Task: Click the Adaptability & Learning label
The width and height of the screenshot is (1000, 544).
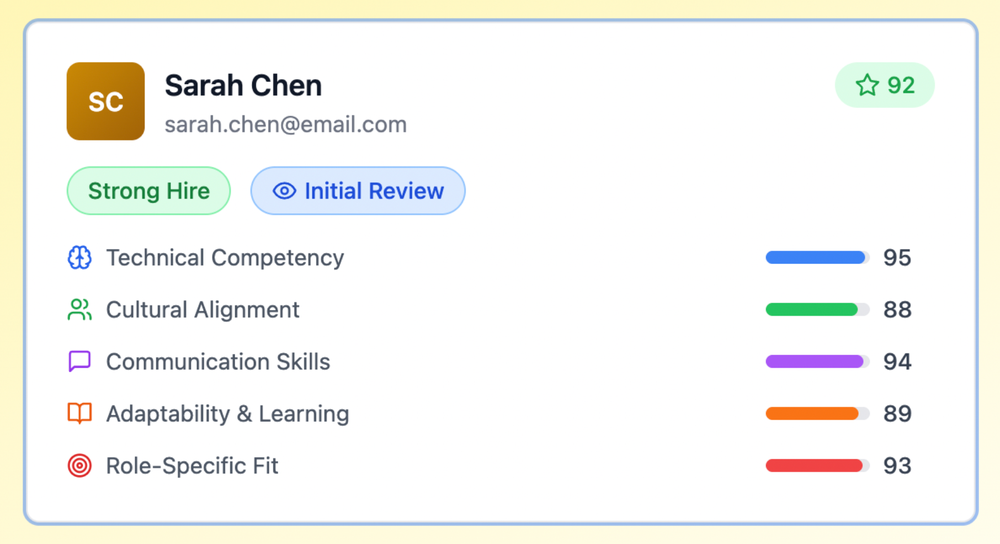Action: 227,414
